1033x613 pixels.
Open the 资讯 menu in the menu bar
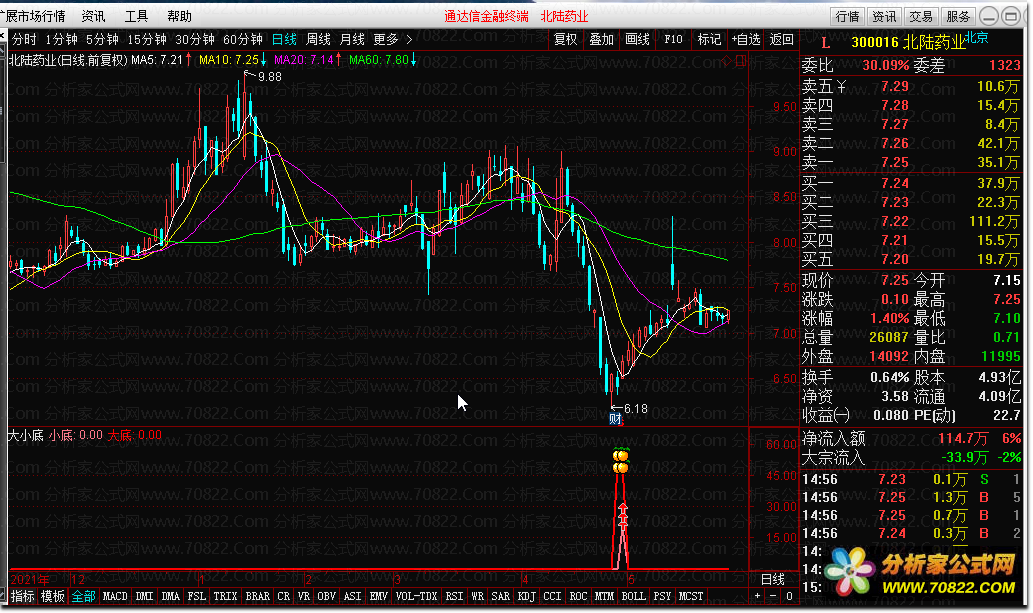pos(93,16)
